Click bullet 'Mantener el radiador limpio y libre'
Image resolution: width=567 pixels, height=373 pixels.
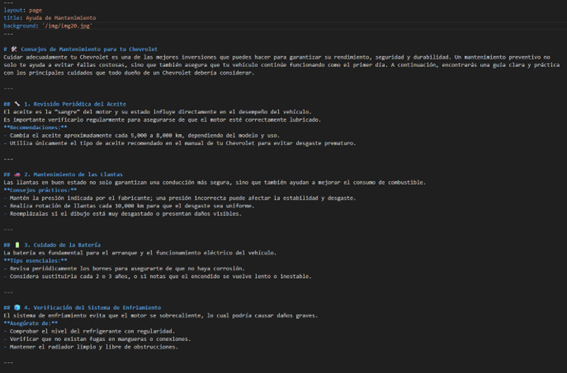coord(91,347)
